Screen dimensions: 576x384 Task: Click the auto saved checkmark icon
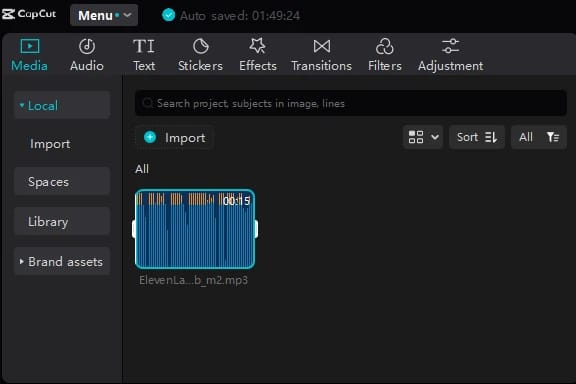(x=169, y=15)
